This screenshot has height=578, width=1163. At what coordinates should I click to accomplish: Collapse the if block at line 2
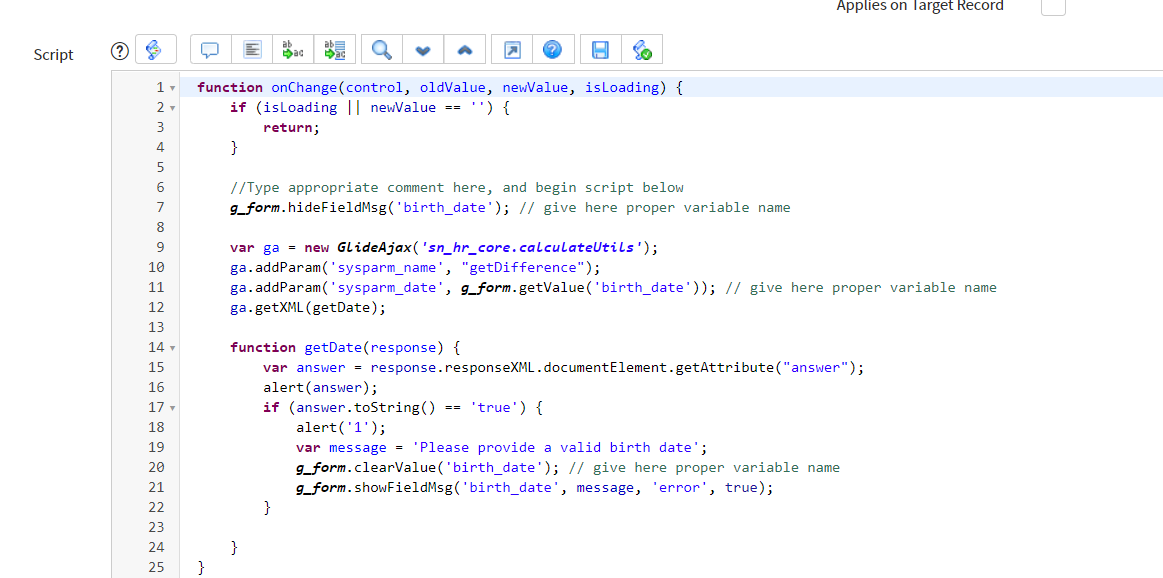173,108
